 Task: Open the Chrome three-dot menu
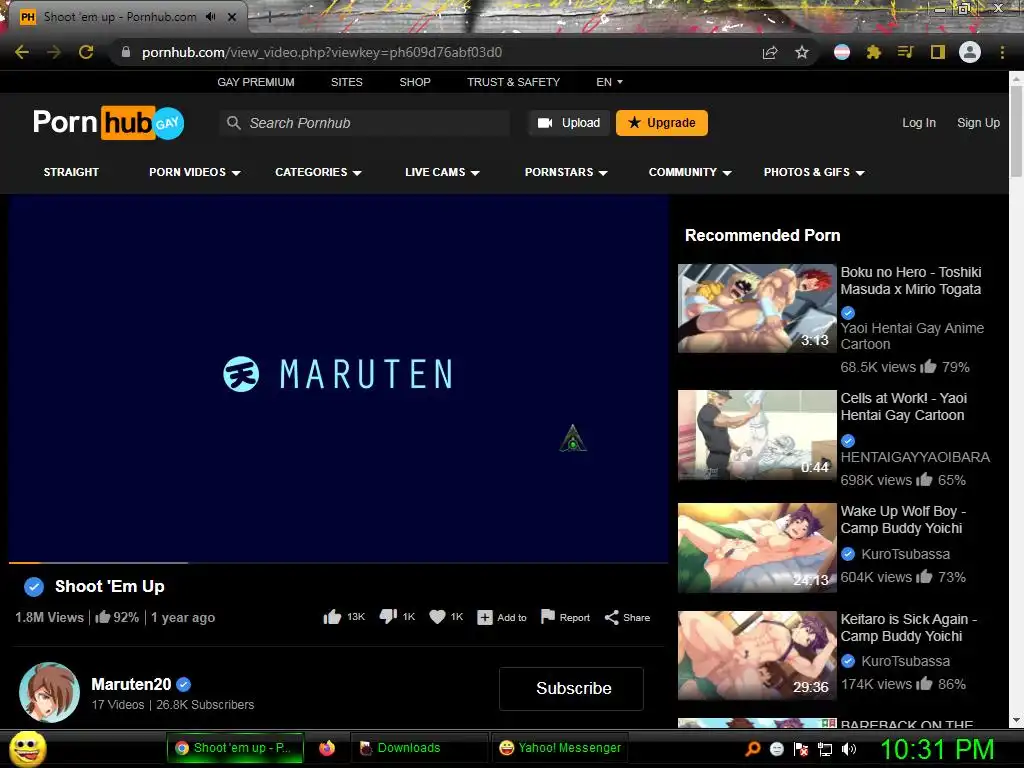coord(1002,52)
